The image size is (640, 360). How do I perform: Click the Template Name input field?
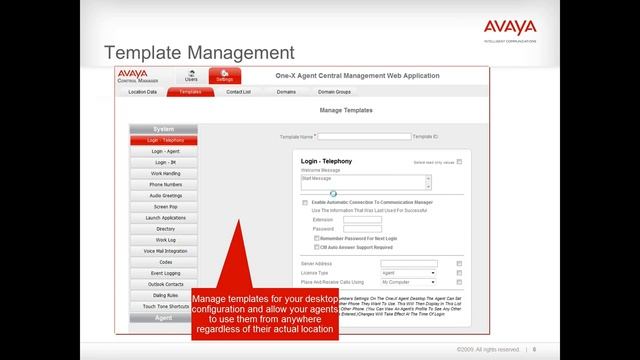(x=364, y=136)
